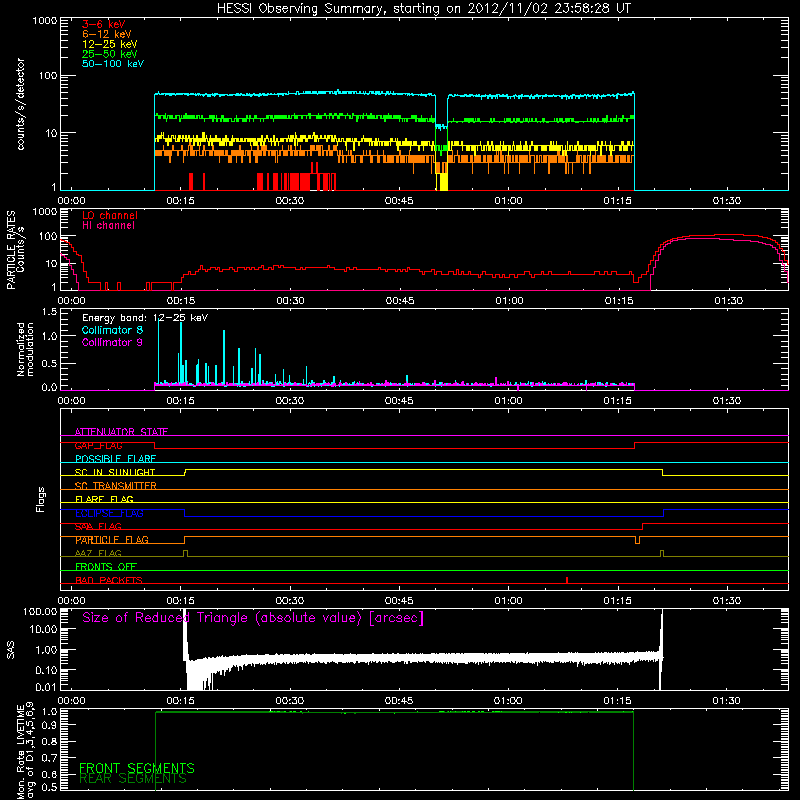The image size is (800, 800).
Task: Click the 1000 tick on counts/s/detector axis
Action: pos(45,21)
